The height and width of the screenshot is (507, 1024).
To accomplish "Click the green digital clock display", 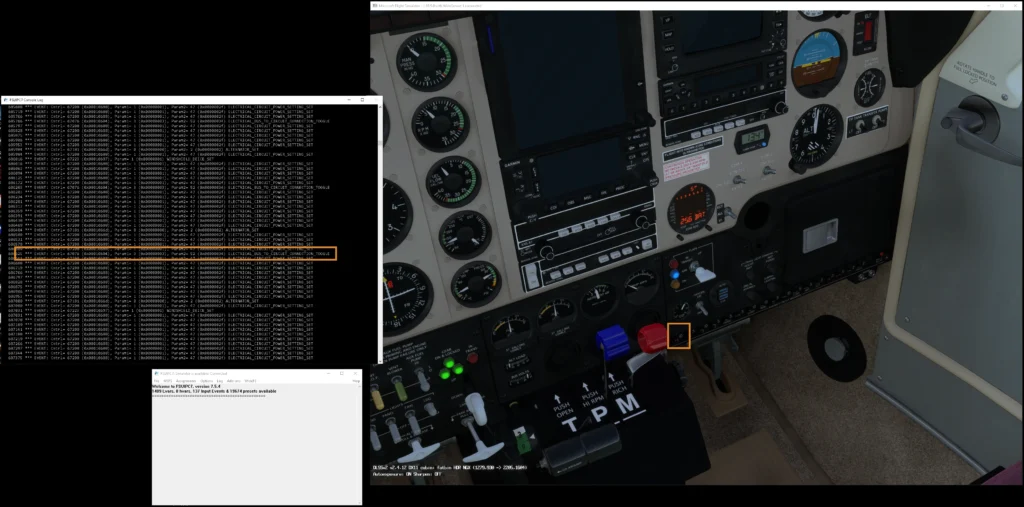I will pyautogui.click(x=751, y=137).
